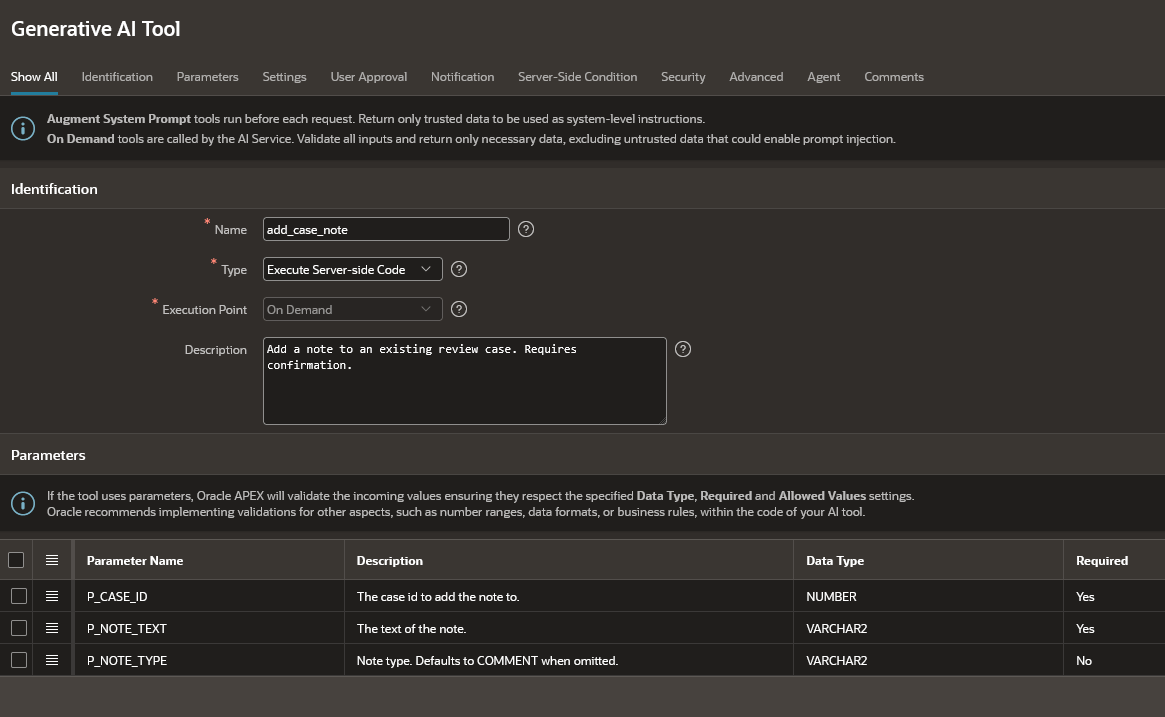Click the Required 'Yes' cell for P_CASE_ID

(1114, 596)
